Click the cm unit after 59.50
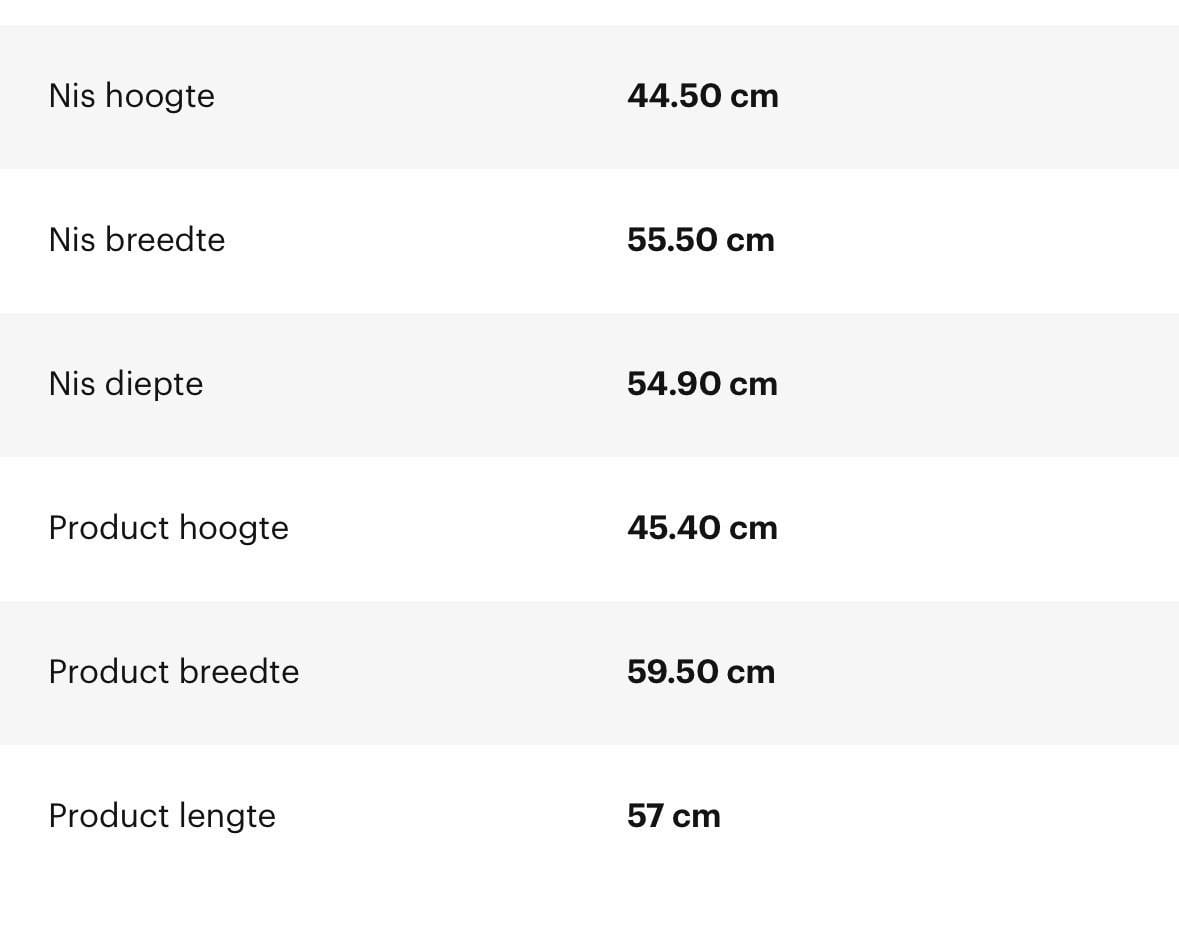 [751, 674]
